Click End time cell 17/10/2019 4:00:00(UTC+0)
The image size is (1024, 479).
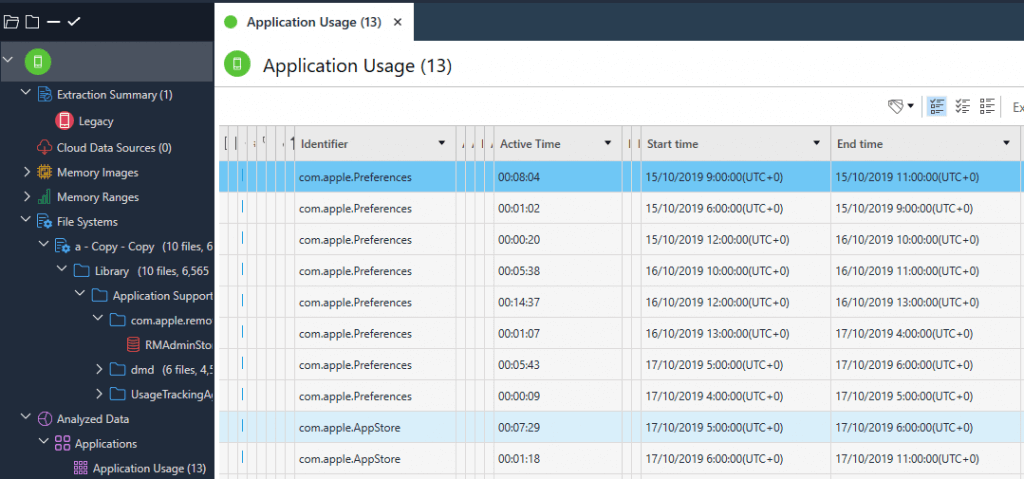927,334
